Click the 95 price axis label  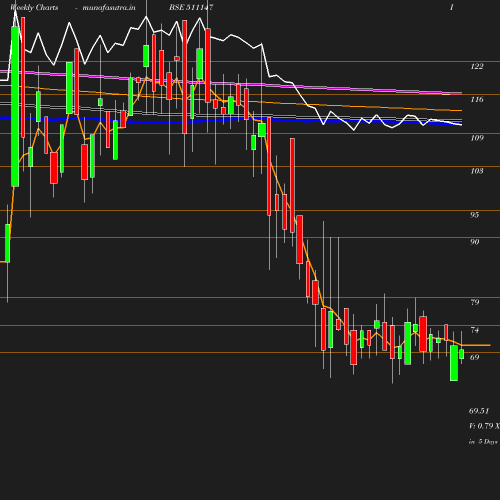click(475, 215)
